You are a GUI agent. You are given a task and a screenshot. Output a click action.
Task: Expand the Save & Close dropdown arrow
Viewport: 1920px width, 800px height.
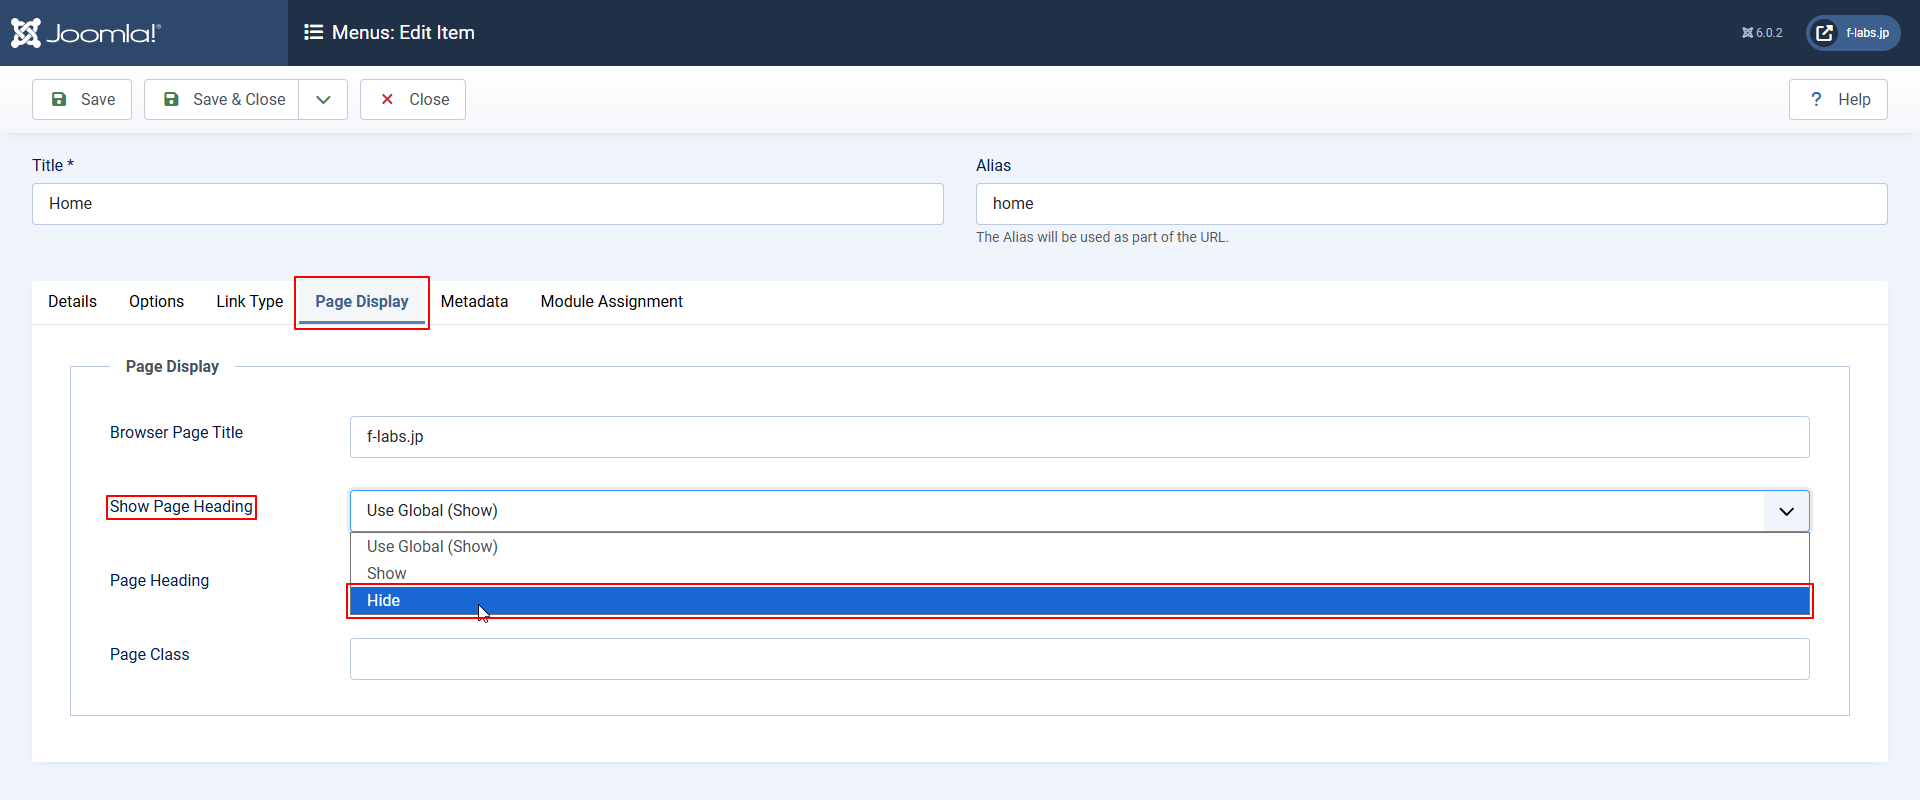[x=323, y=100]
